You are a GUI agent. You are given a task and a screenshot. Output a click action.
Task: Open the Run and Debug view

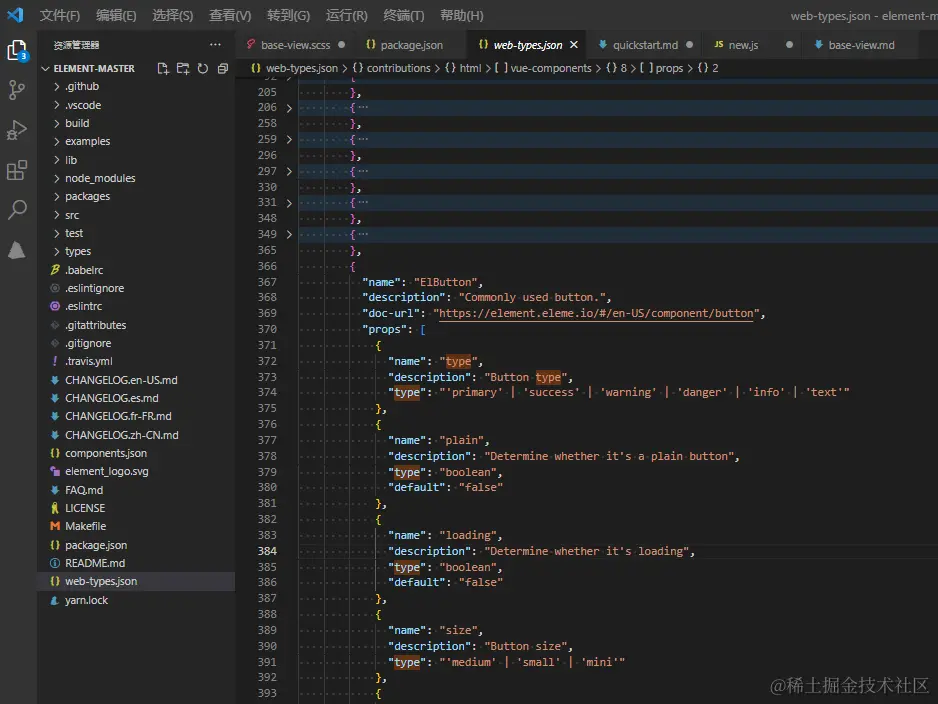[17, 130]
